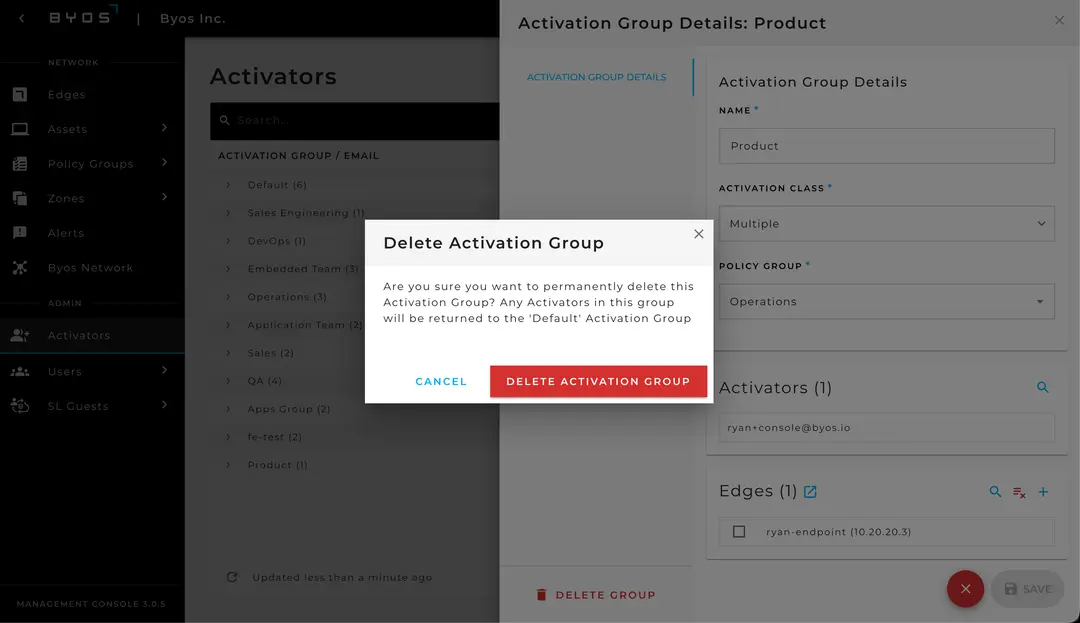
Task: Select ryan+console@byos.io activator entry
Action: coord(886,427)
